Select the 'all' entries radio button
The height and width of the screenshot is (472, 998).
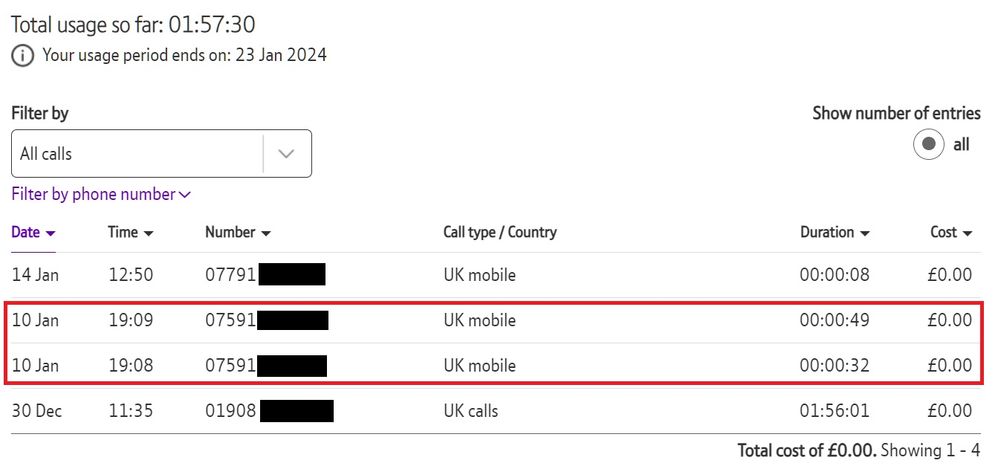[x=929, y=145]
